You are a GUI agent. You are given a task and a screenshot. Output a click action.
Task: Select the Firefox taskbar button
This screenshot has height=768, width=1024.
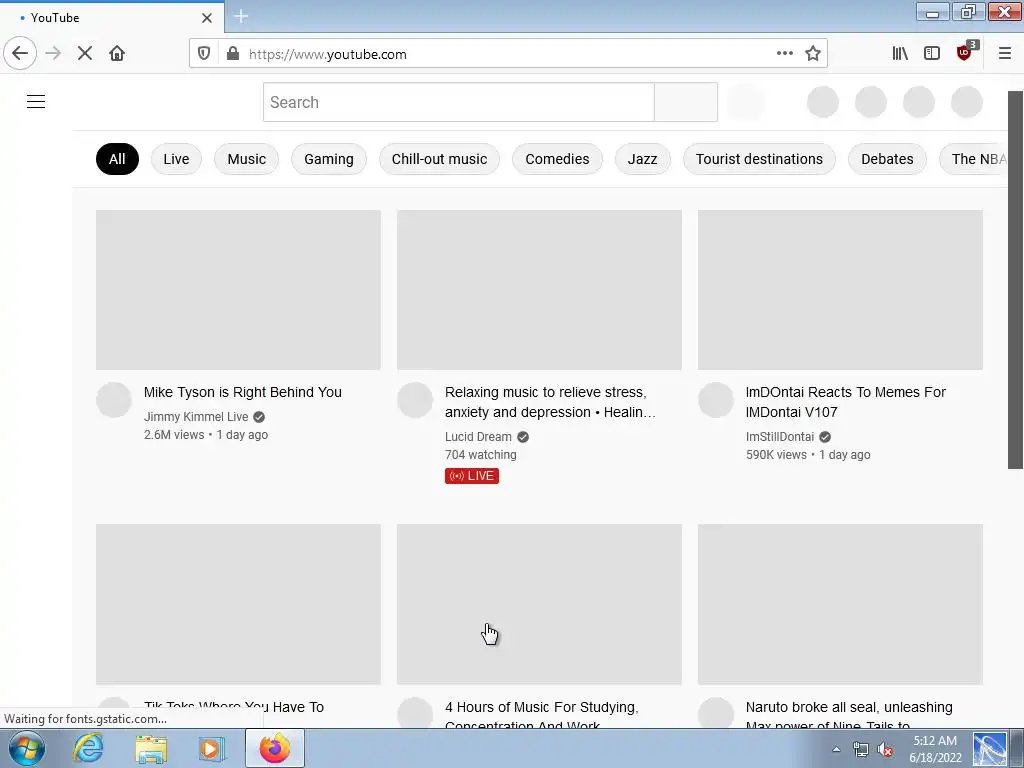coord(275,748)
